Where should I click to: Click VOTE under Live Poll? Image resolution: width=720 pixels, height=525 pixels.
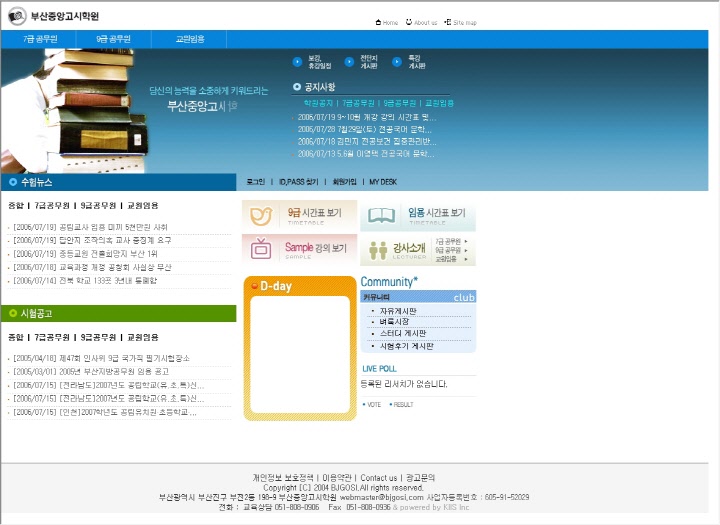(373, 404)
